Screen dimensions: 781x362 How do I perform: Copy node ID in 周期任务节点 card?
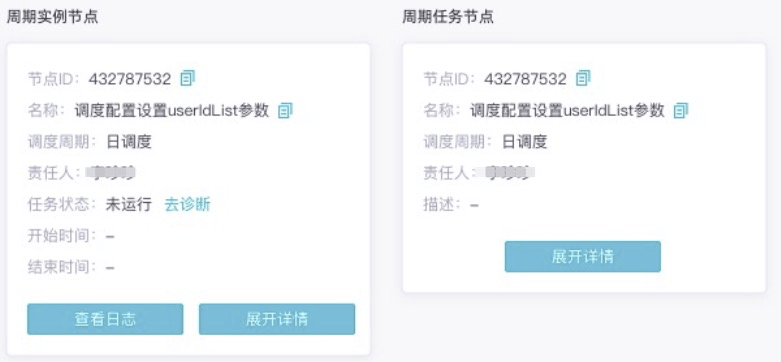coord(583,78)
